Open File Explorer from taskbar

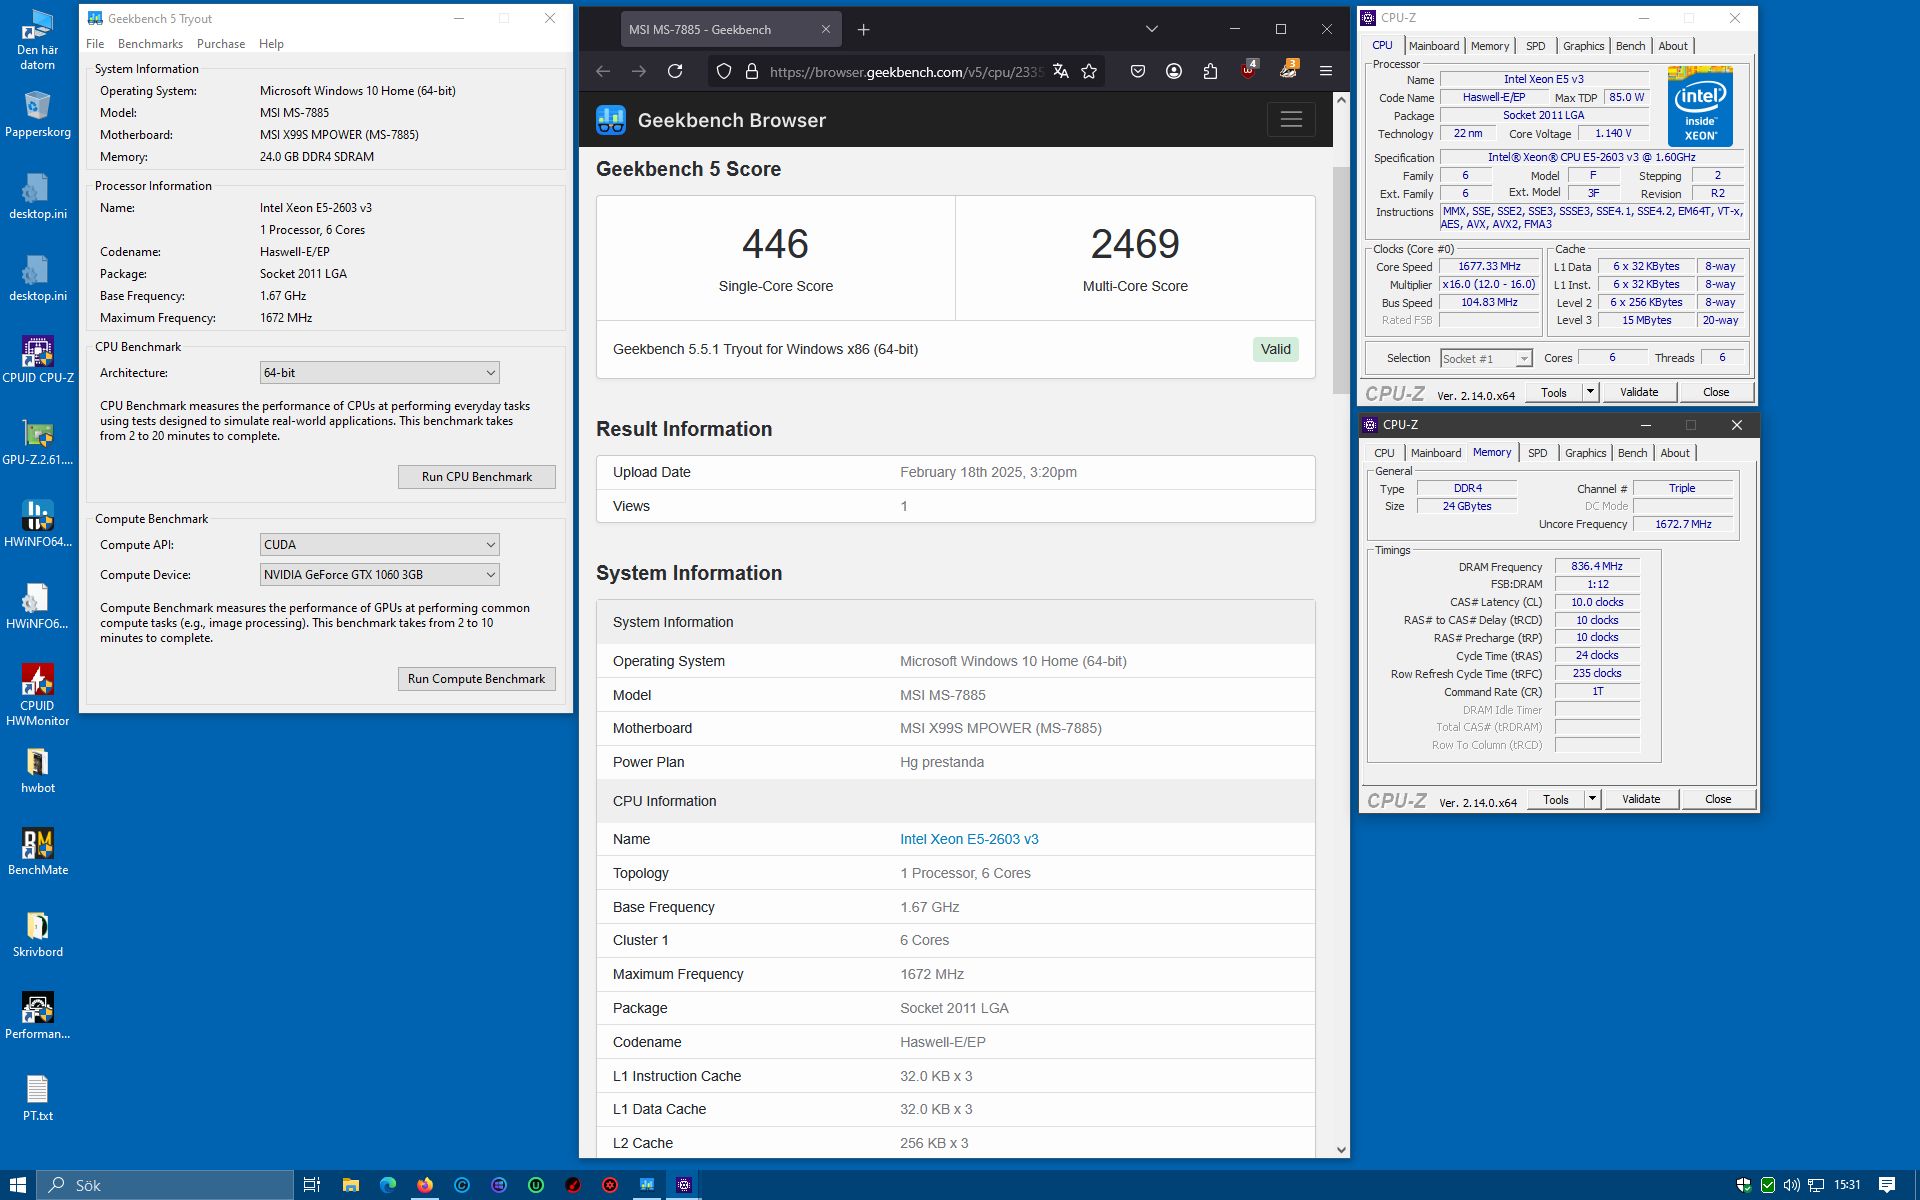[x=350, y=1185]
